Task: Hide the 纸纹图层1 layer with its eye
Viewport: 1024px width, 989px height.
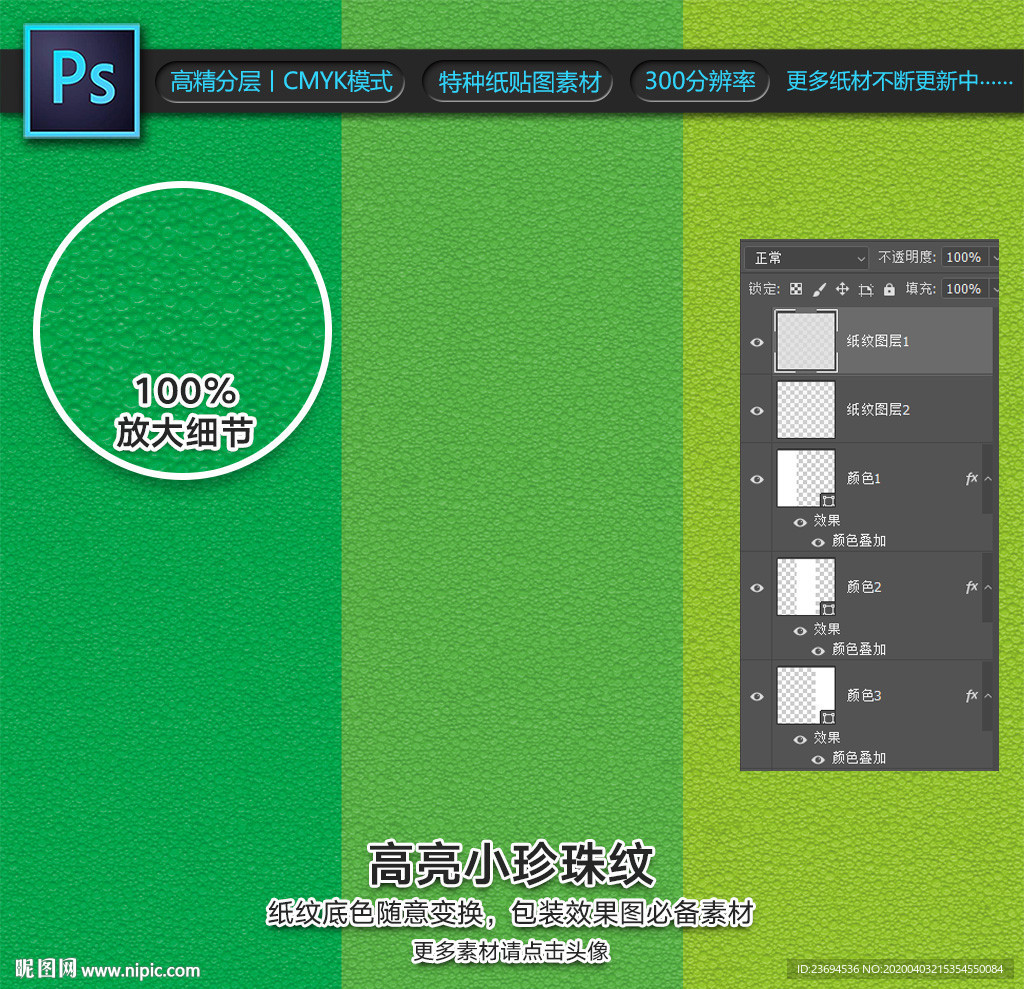Action: click(x=757, y=342)
